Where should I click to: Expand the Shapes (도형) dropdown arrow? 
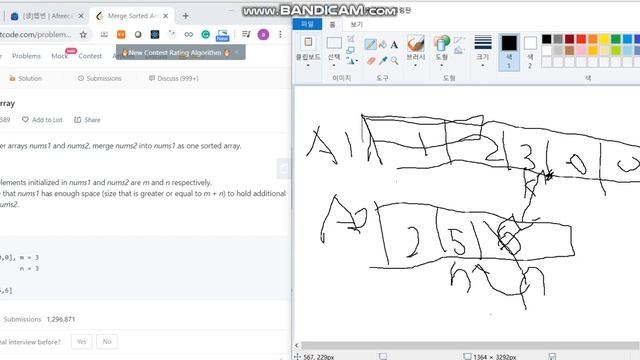tap(442, 65)
